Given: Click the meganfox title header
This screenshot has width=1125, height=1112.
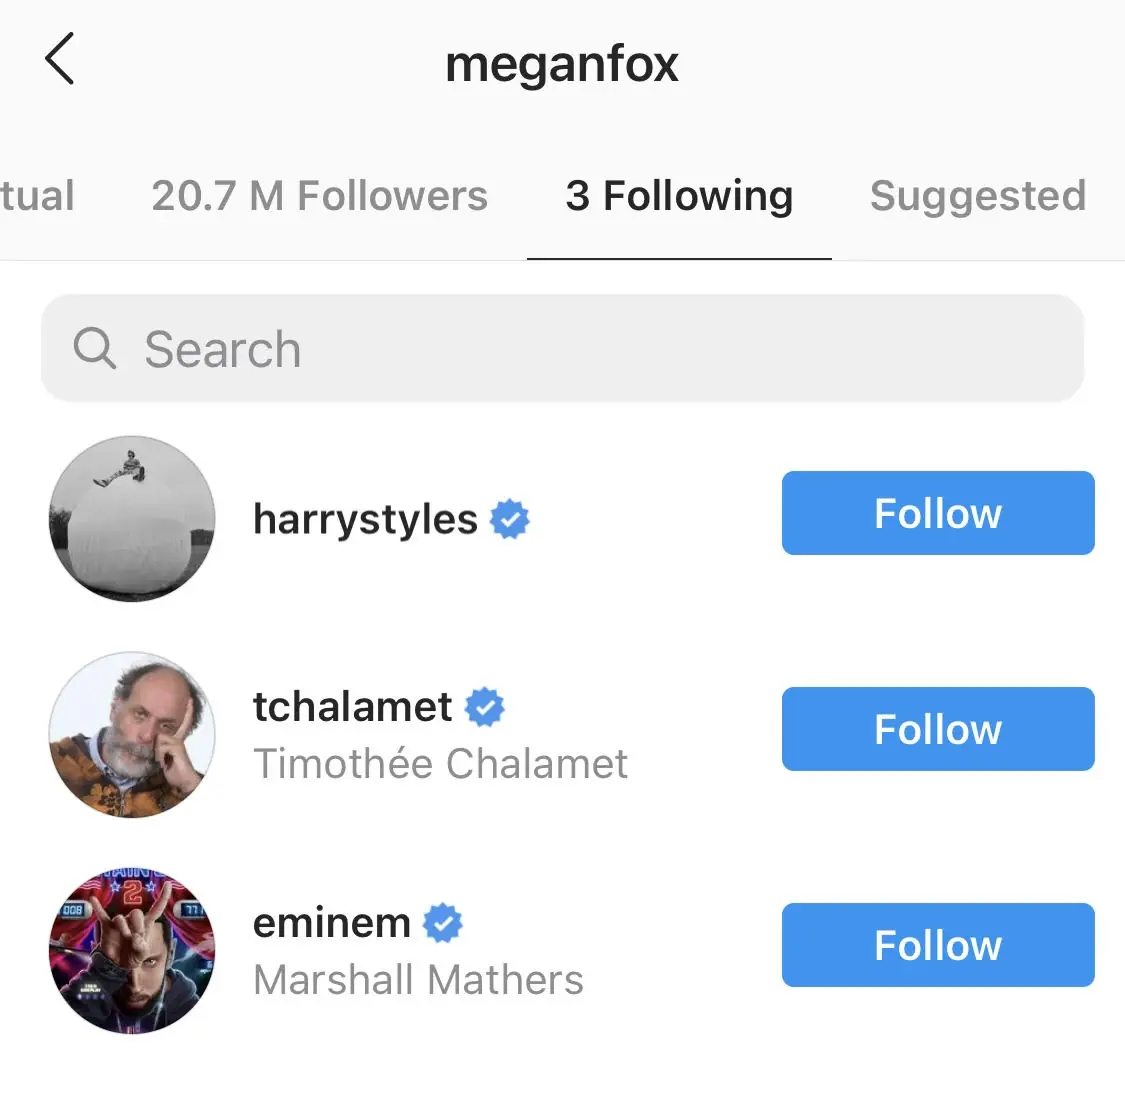Looking at the screenshot, I should 562,62.
